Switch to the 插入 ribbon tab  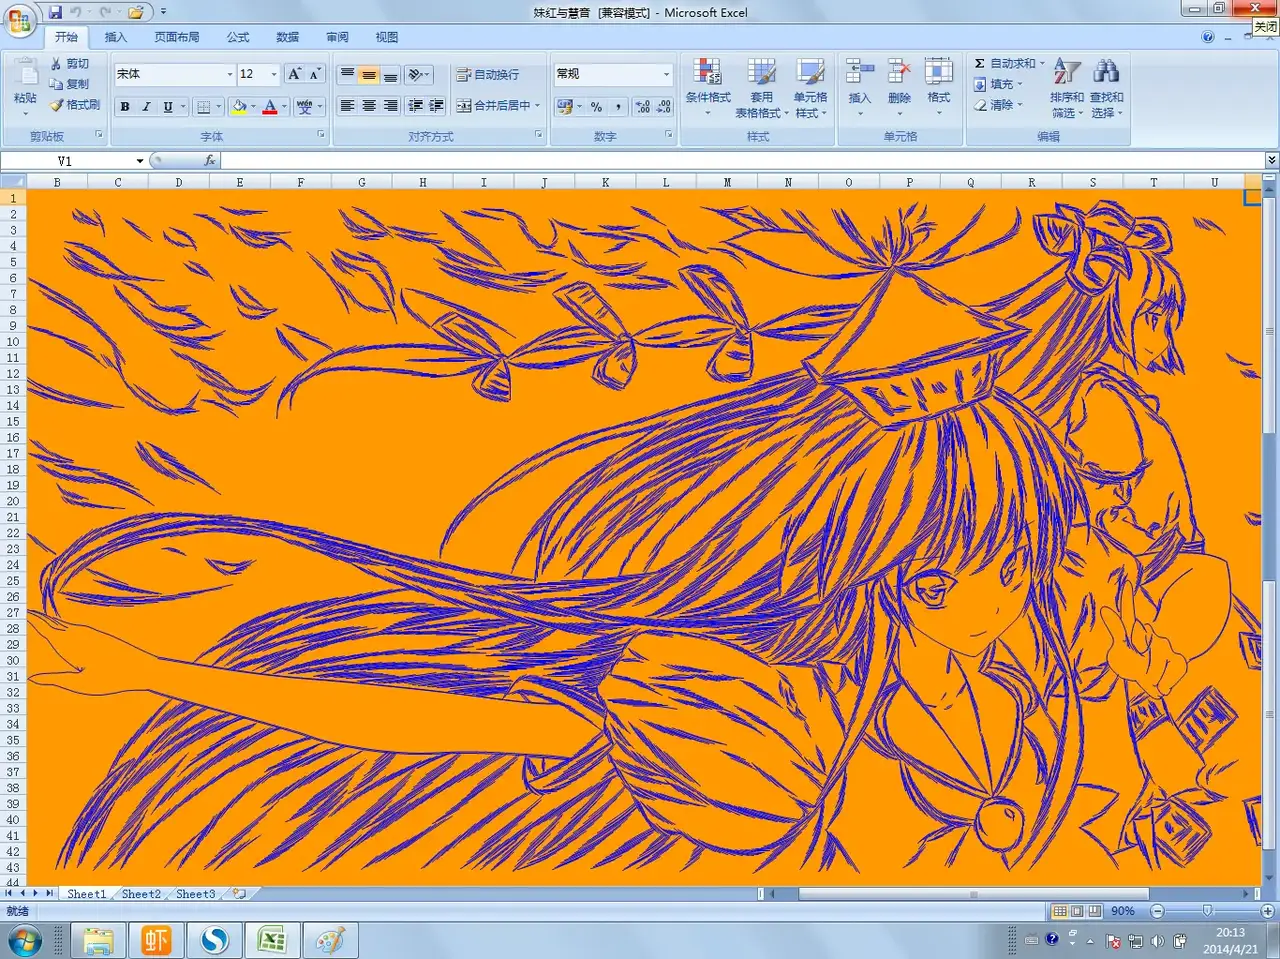(116, 37)
